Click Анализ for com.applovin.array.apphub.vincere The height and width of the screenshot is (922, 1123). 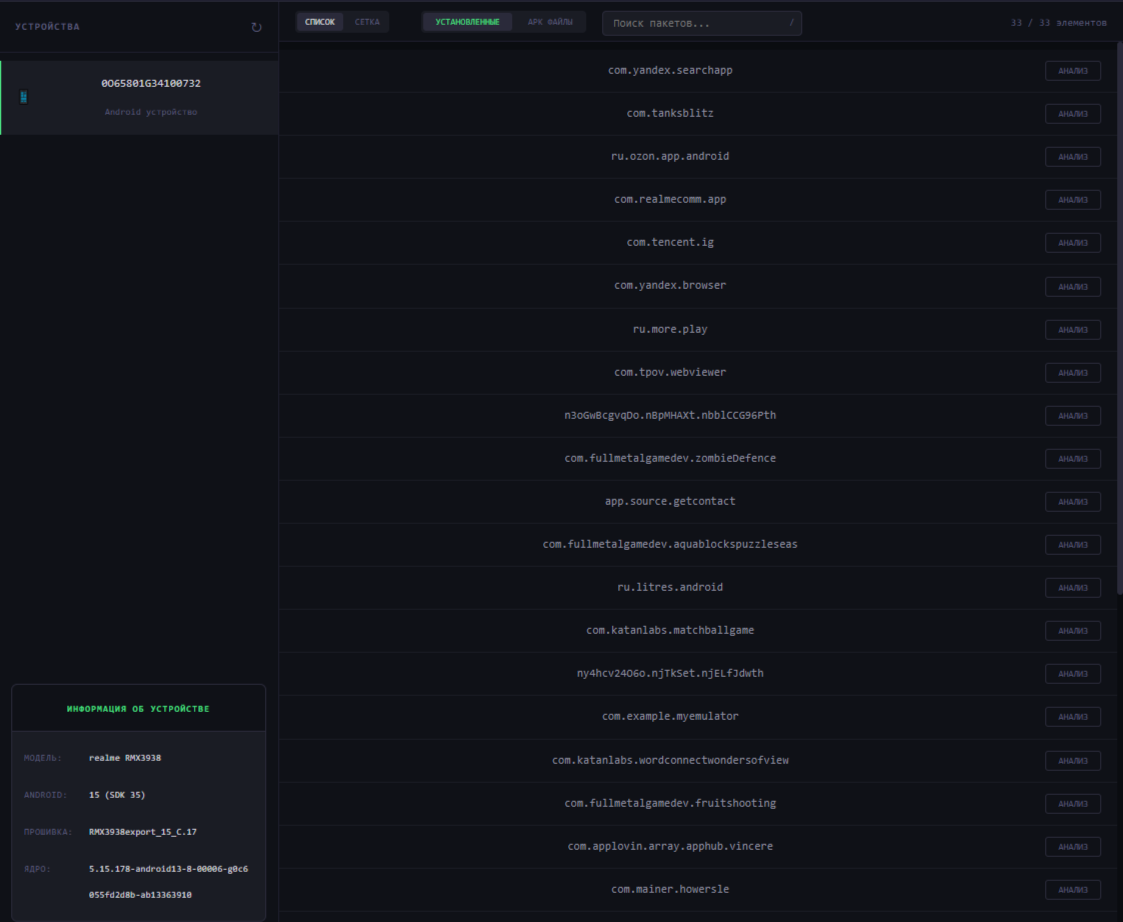pos(1072,847)
